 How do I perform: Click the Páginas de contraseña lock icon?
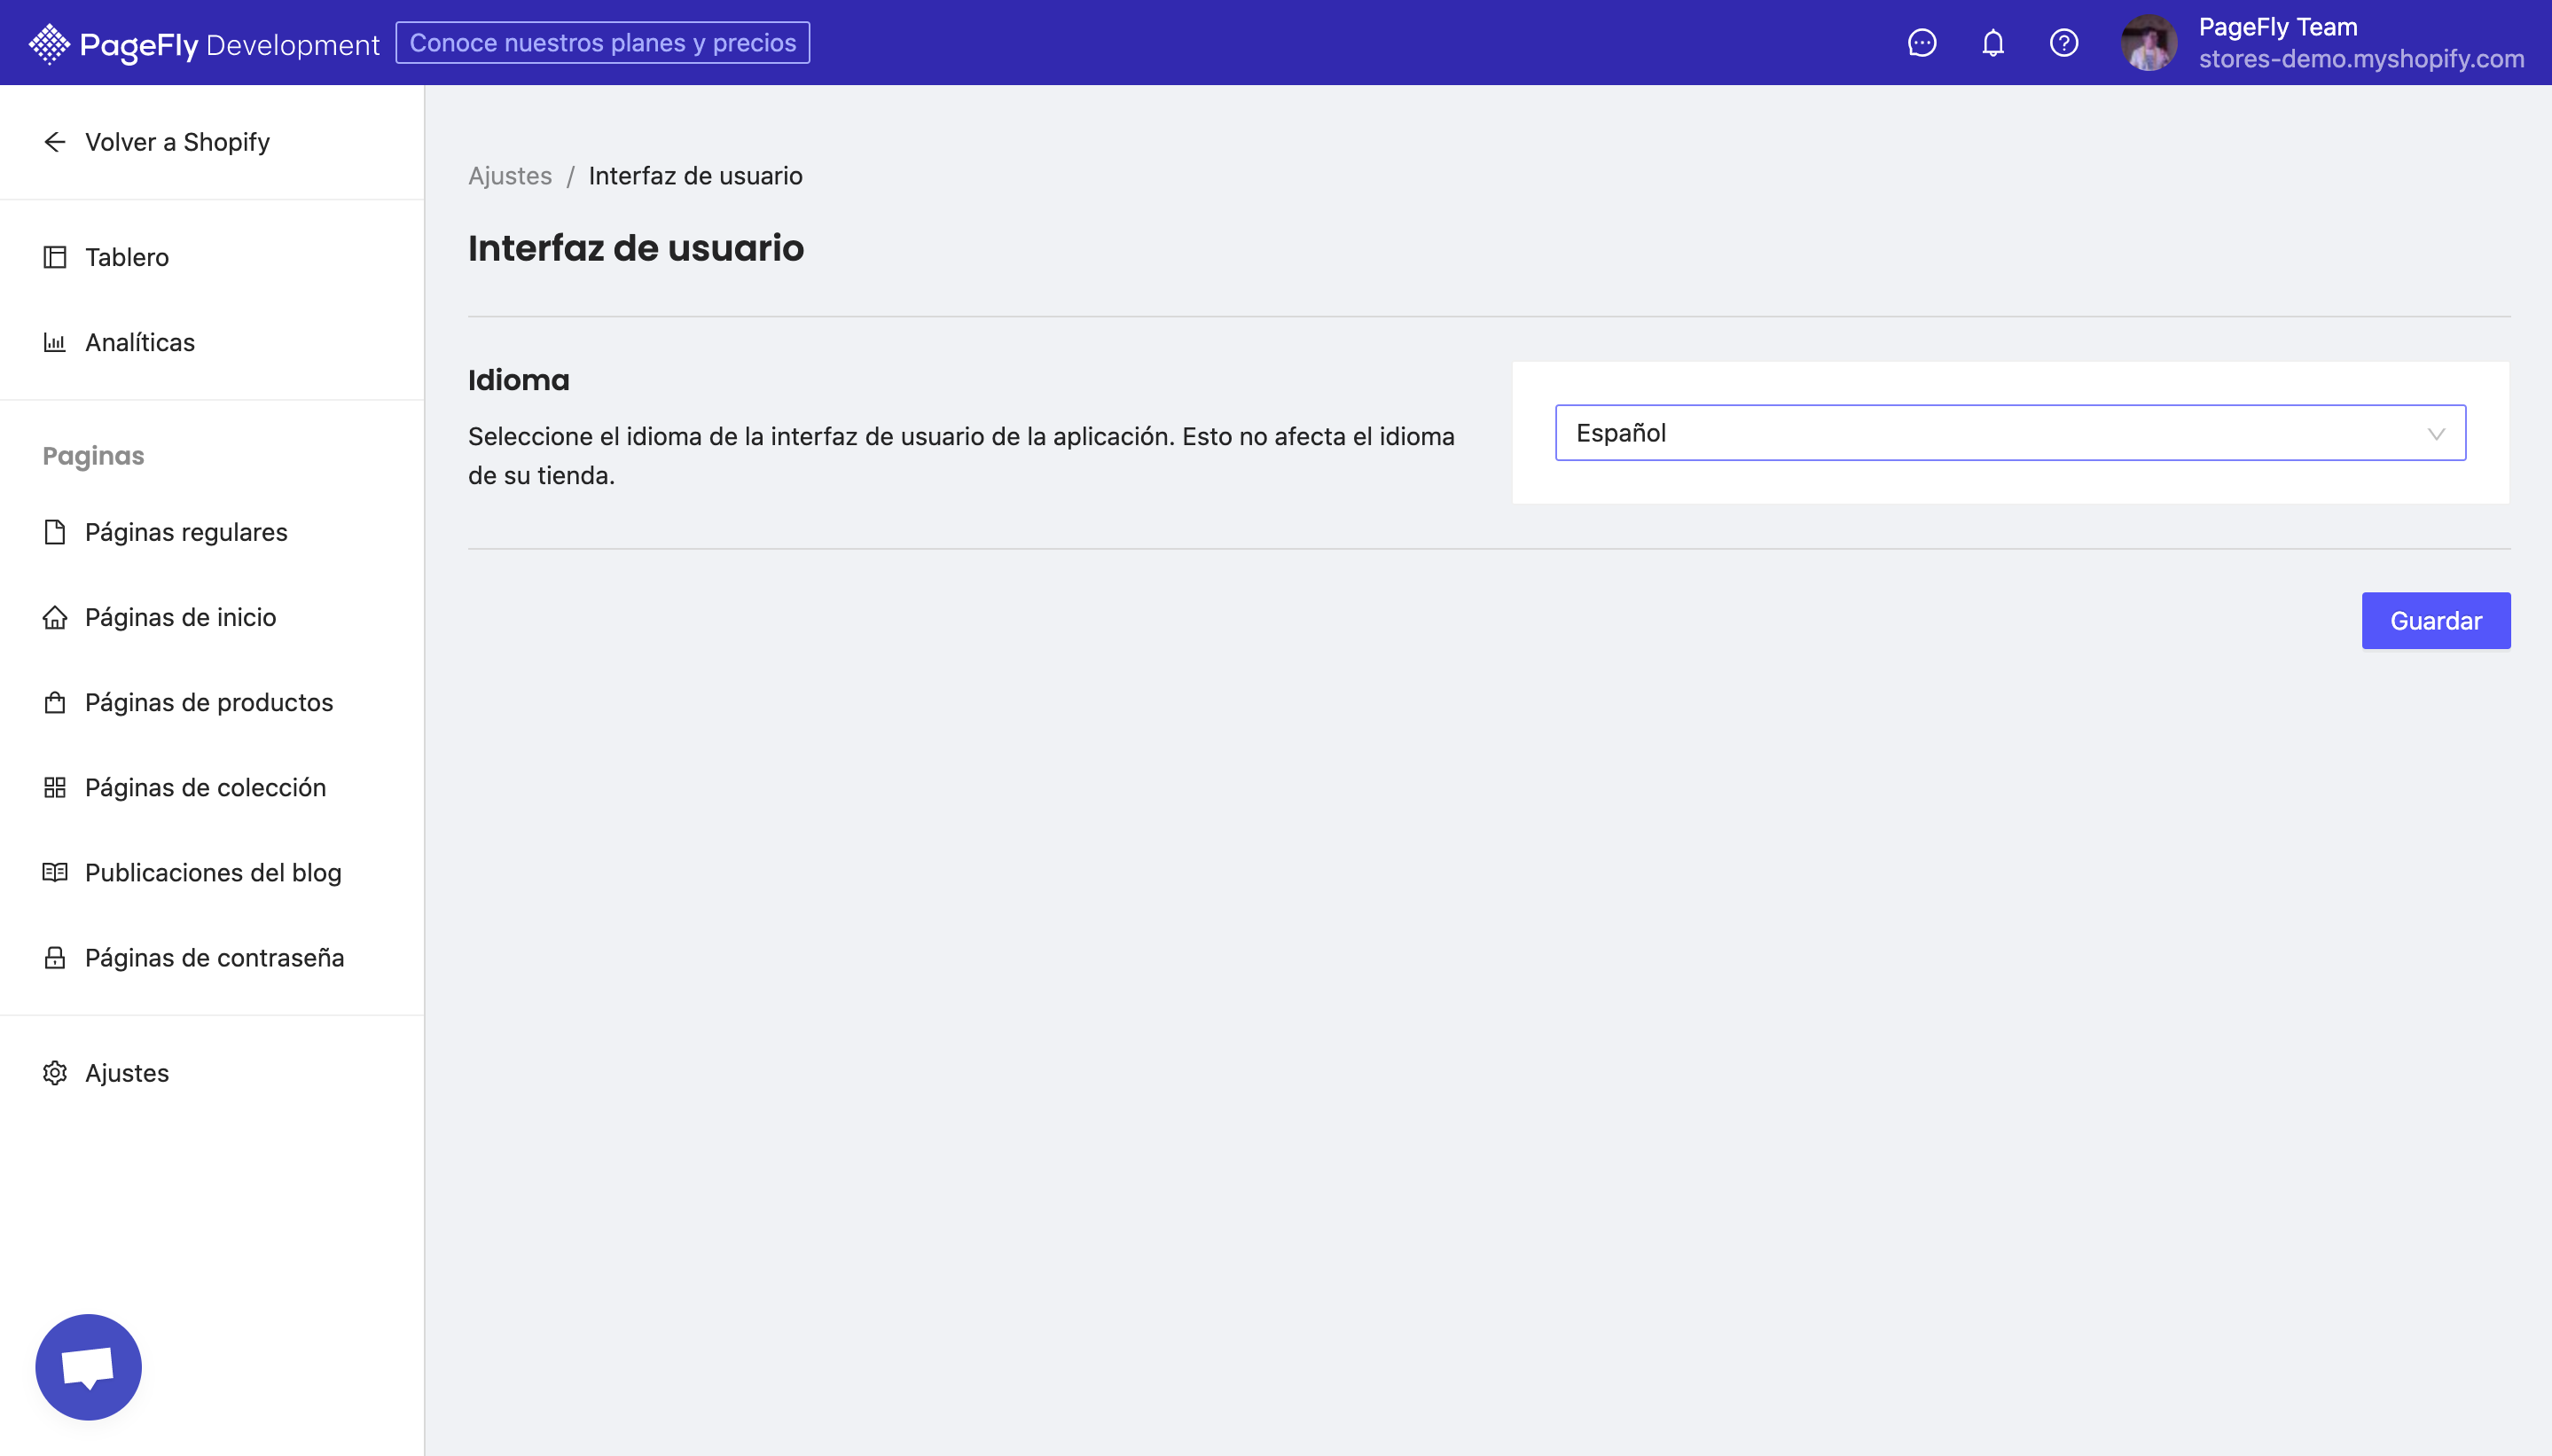pyautogui.click(x=55, y=957)
